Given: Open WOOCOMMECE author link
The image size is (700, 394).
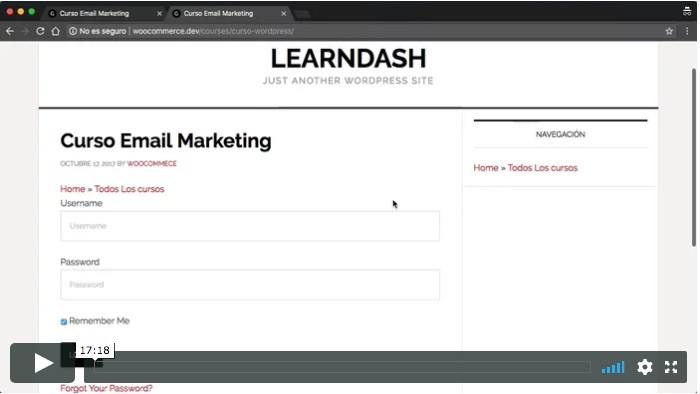Looking at the screenshot, I should tap(152, 164).
